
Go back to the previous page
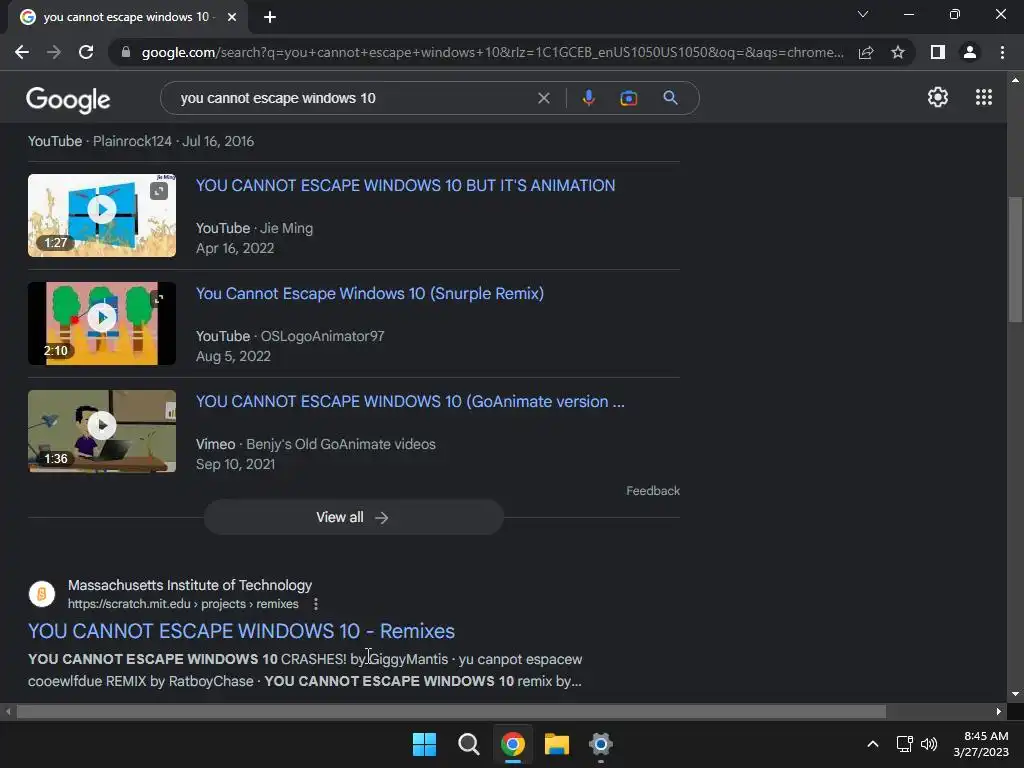click(x=22, y=52)
